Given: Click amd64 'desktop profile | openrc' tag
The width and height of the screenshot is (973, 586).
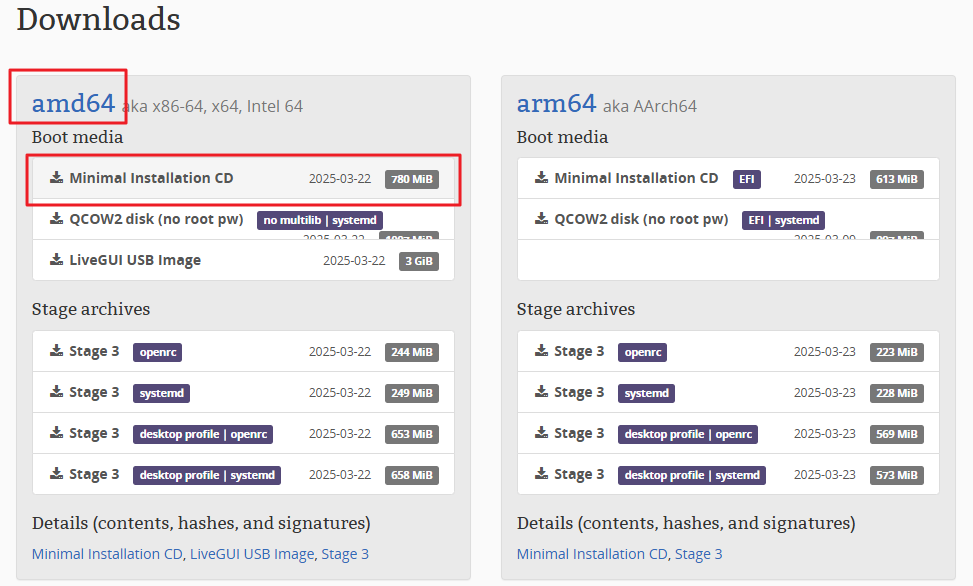Looking at the screenshot, I should coord(203,434).
